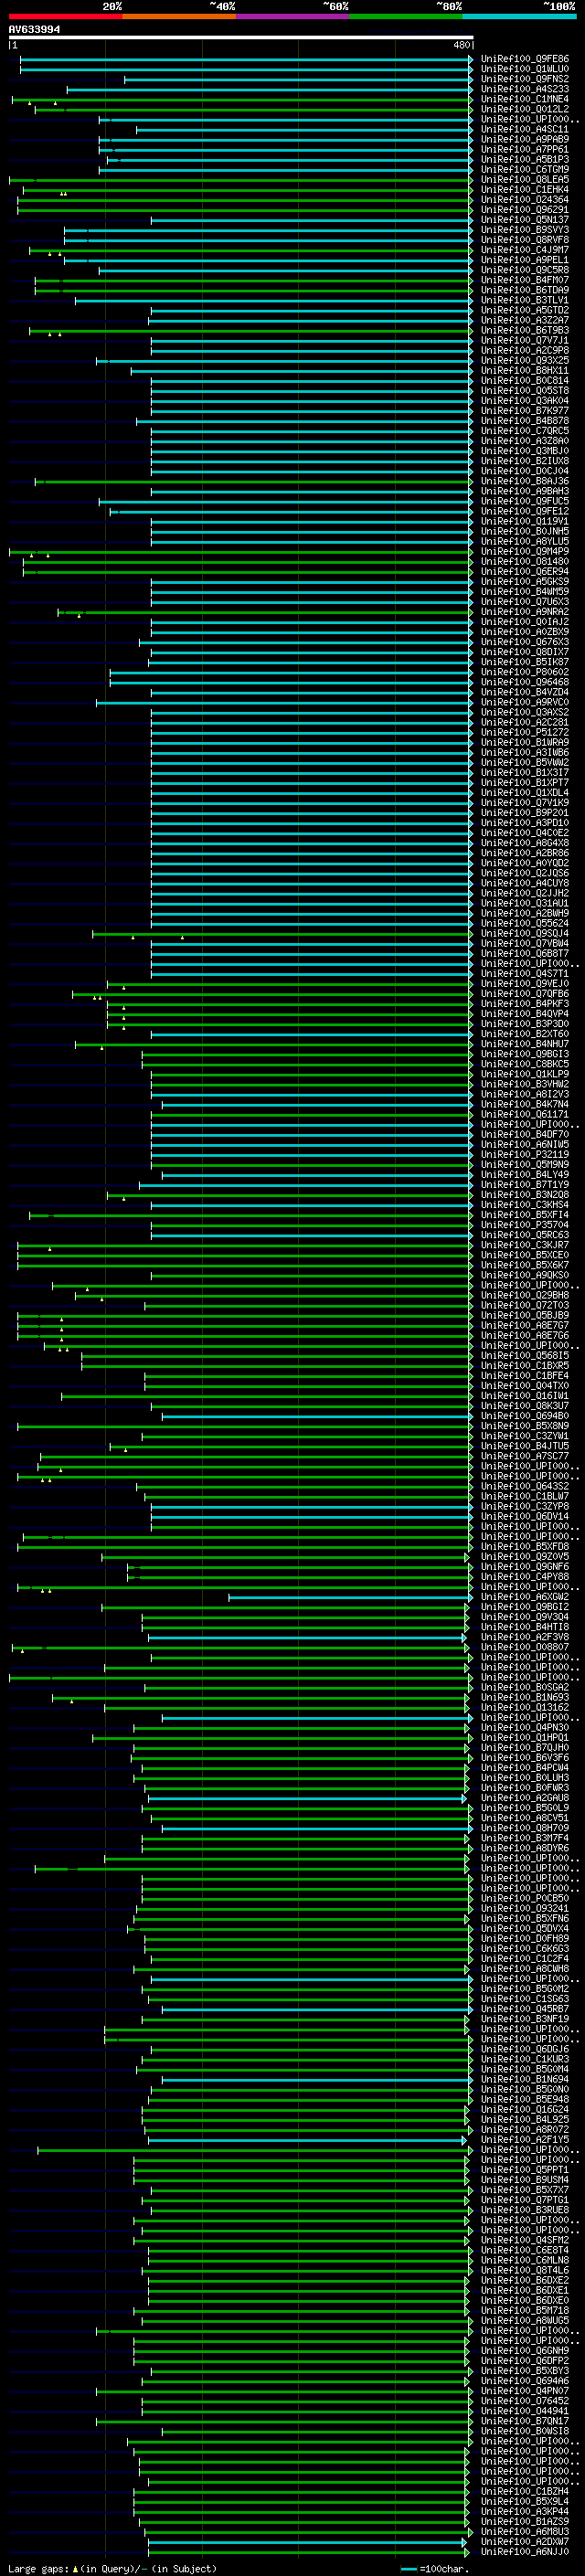
Task: Click the white query sequence bar
Action: click(241, 37)
